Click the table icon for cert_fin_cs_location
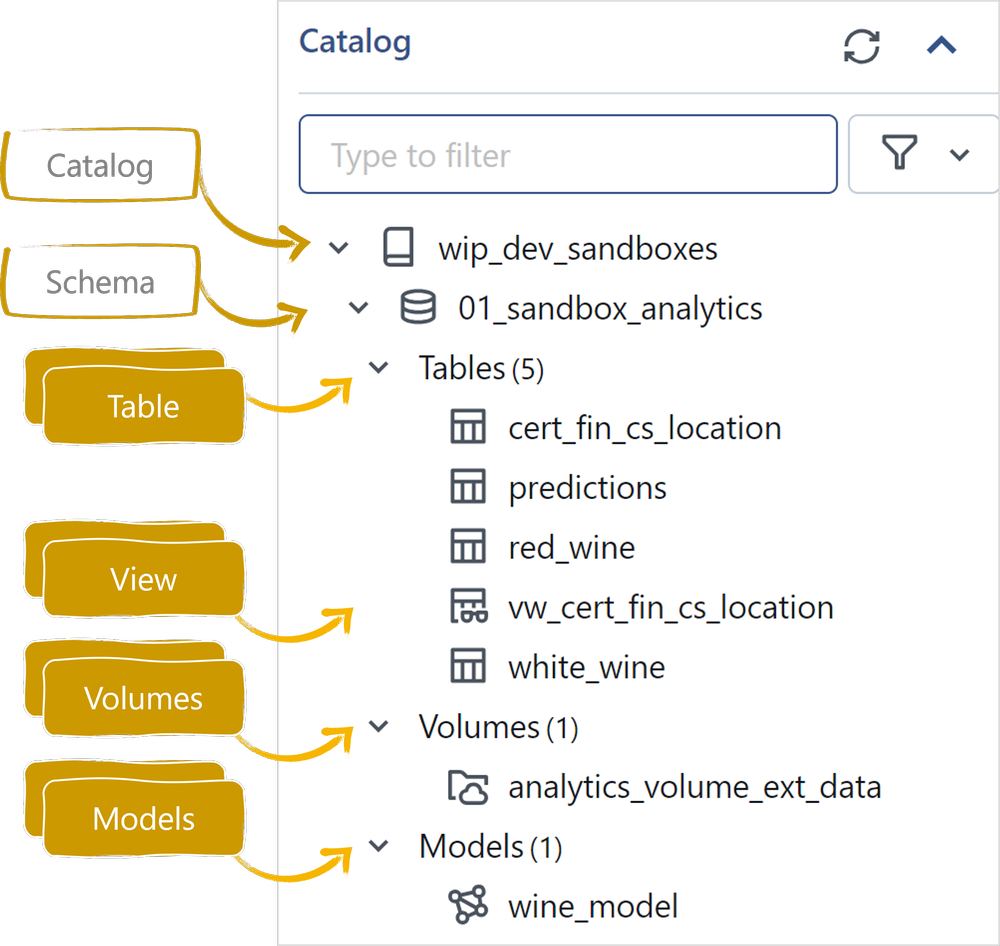 coord(467,426)
